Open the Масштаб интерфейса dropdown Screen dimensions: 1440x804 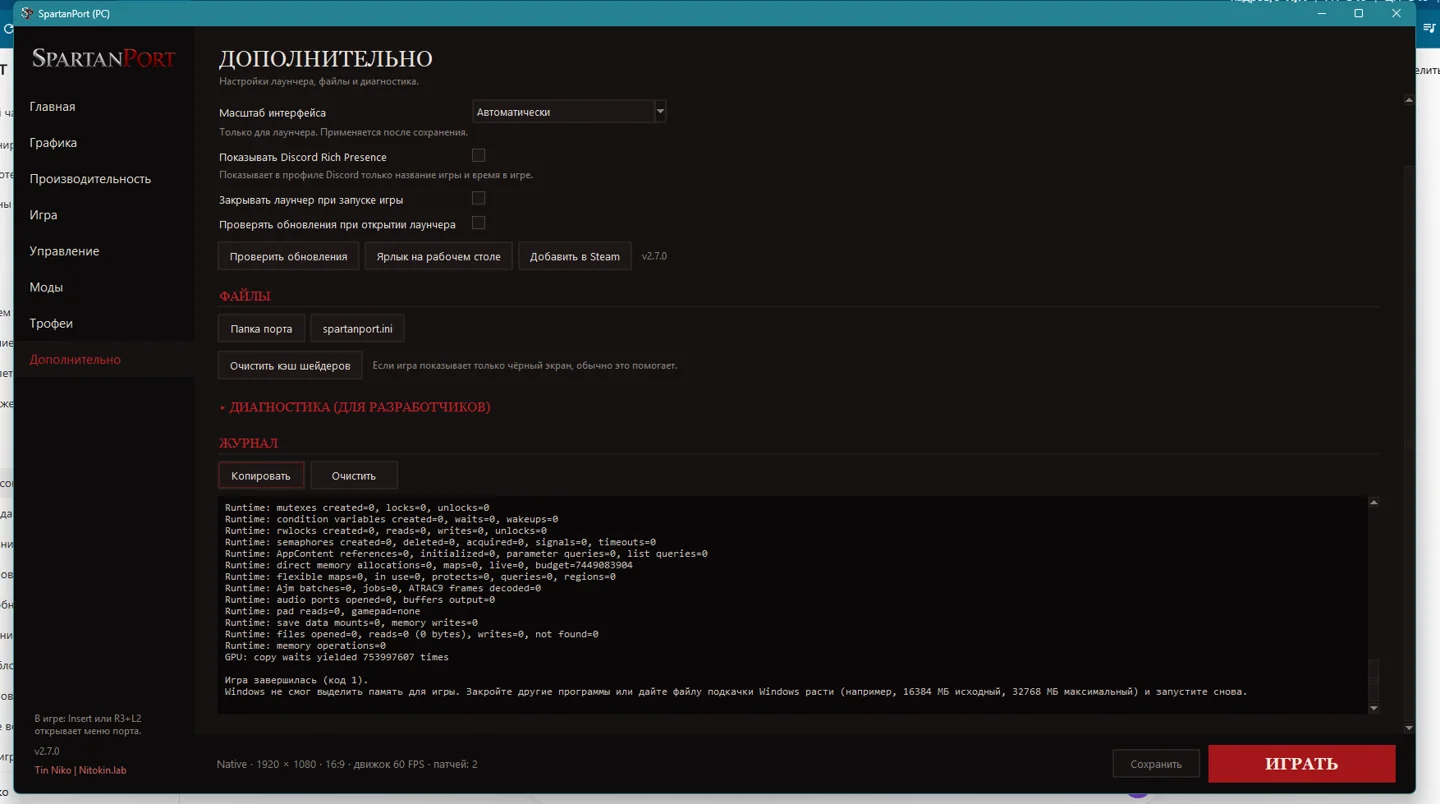(x=569, y=112)
